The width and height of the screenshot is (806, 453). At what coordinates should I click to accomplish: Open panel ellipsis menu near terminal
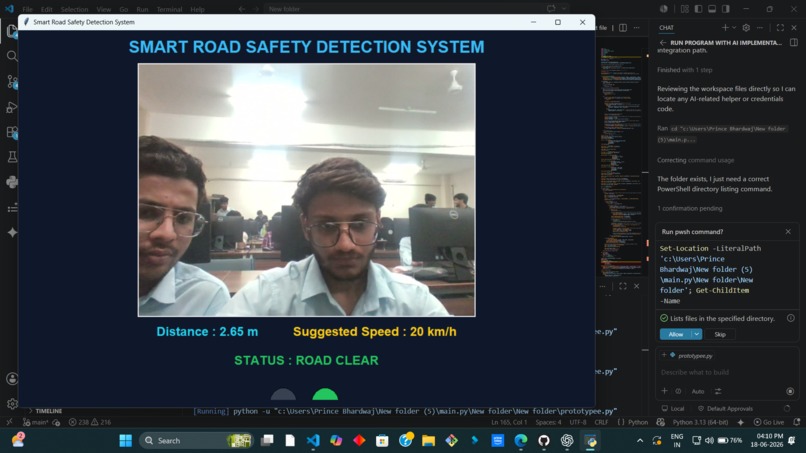coord(602,286)
